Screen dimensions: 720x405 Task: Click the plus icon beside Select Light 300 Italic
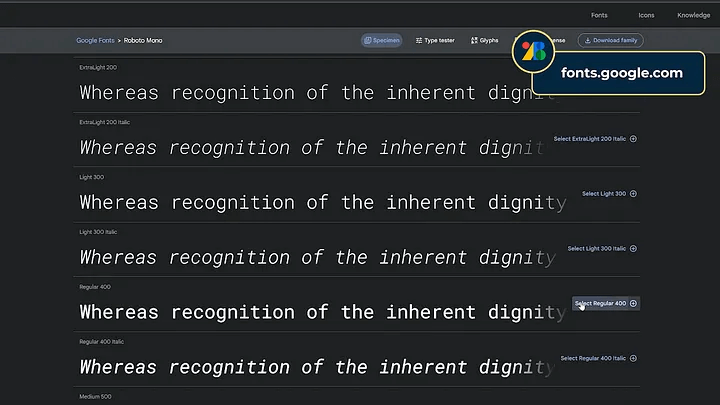633,248
